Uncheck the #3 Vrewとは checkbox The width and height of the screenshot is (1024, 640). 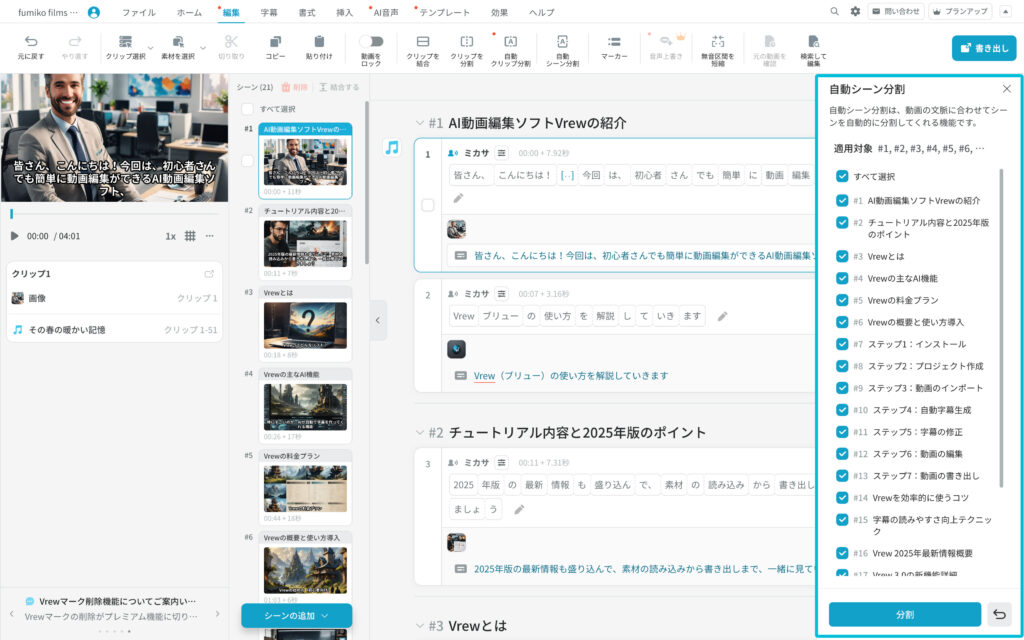[842, 256]
